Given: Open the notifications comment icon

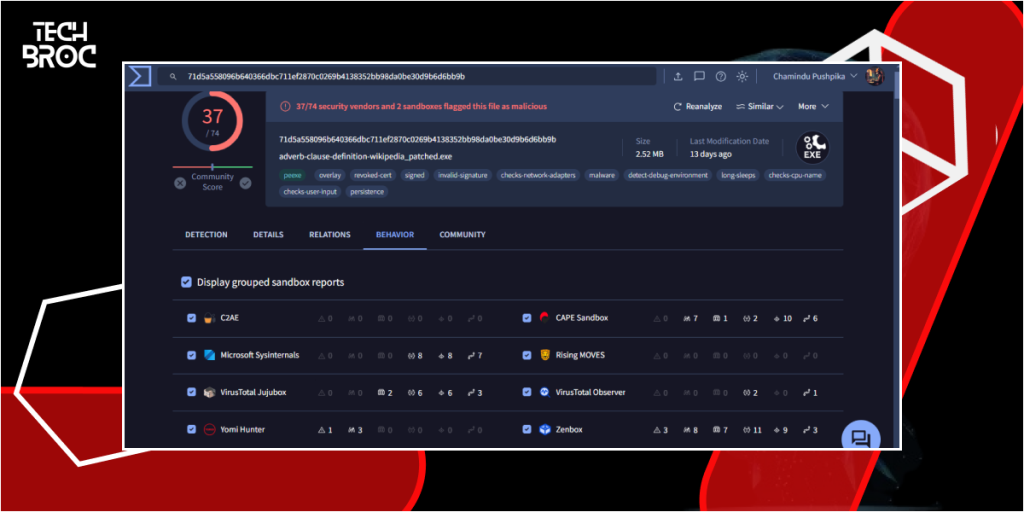Looking at the screenshot, I should 699,76.
